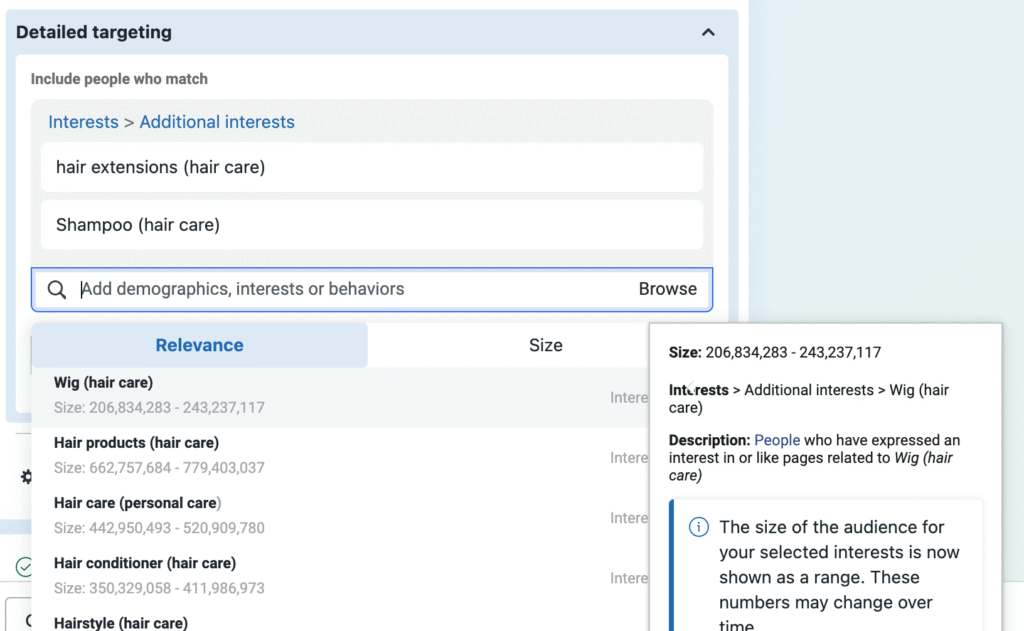1024x631 pixels.
Task: Switch to the Size tab
Action: [x=545, y=345]
